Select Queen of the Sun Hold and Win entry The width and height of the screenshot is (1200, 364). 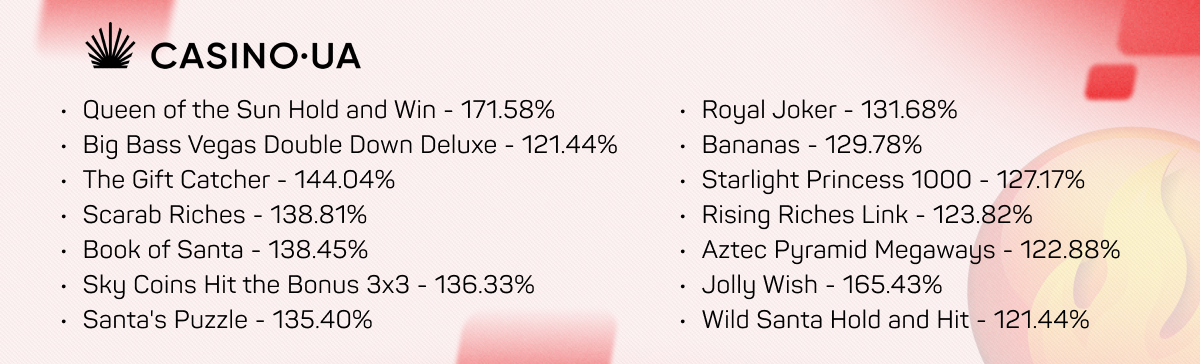pos(319,110)
